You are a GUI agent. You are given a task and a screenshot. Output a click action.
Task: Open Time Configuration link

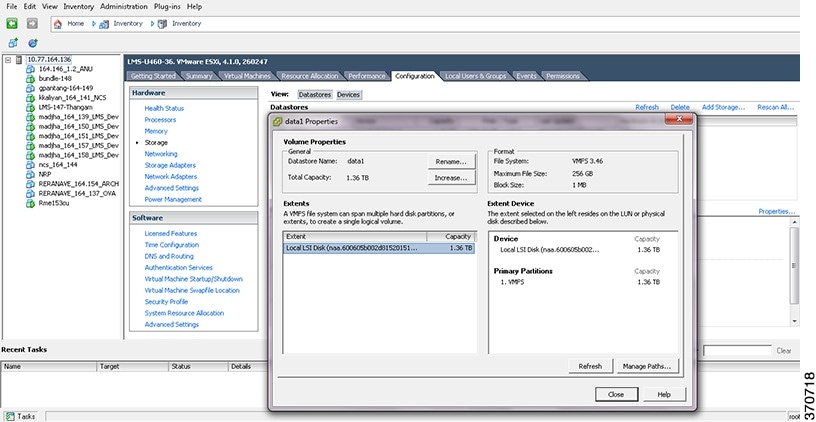[x=172, y=245]
